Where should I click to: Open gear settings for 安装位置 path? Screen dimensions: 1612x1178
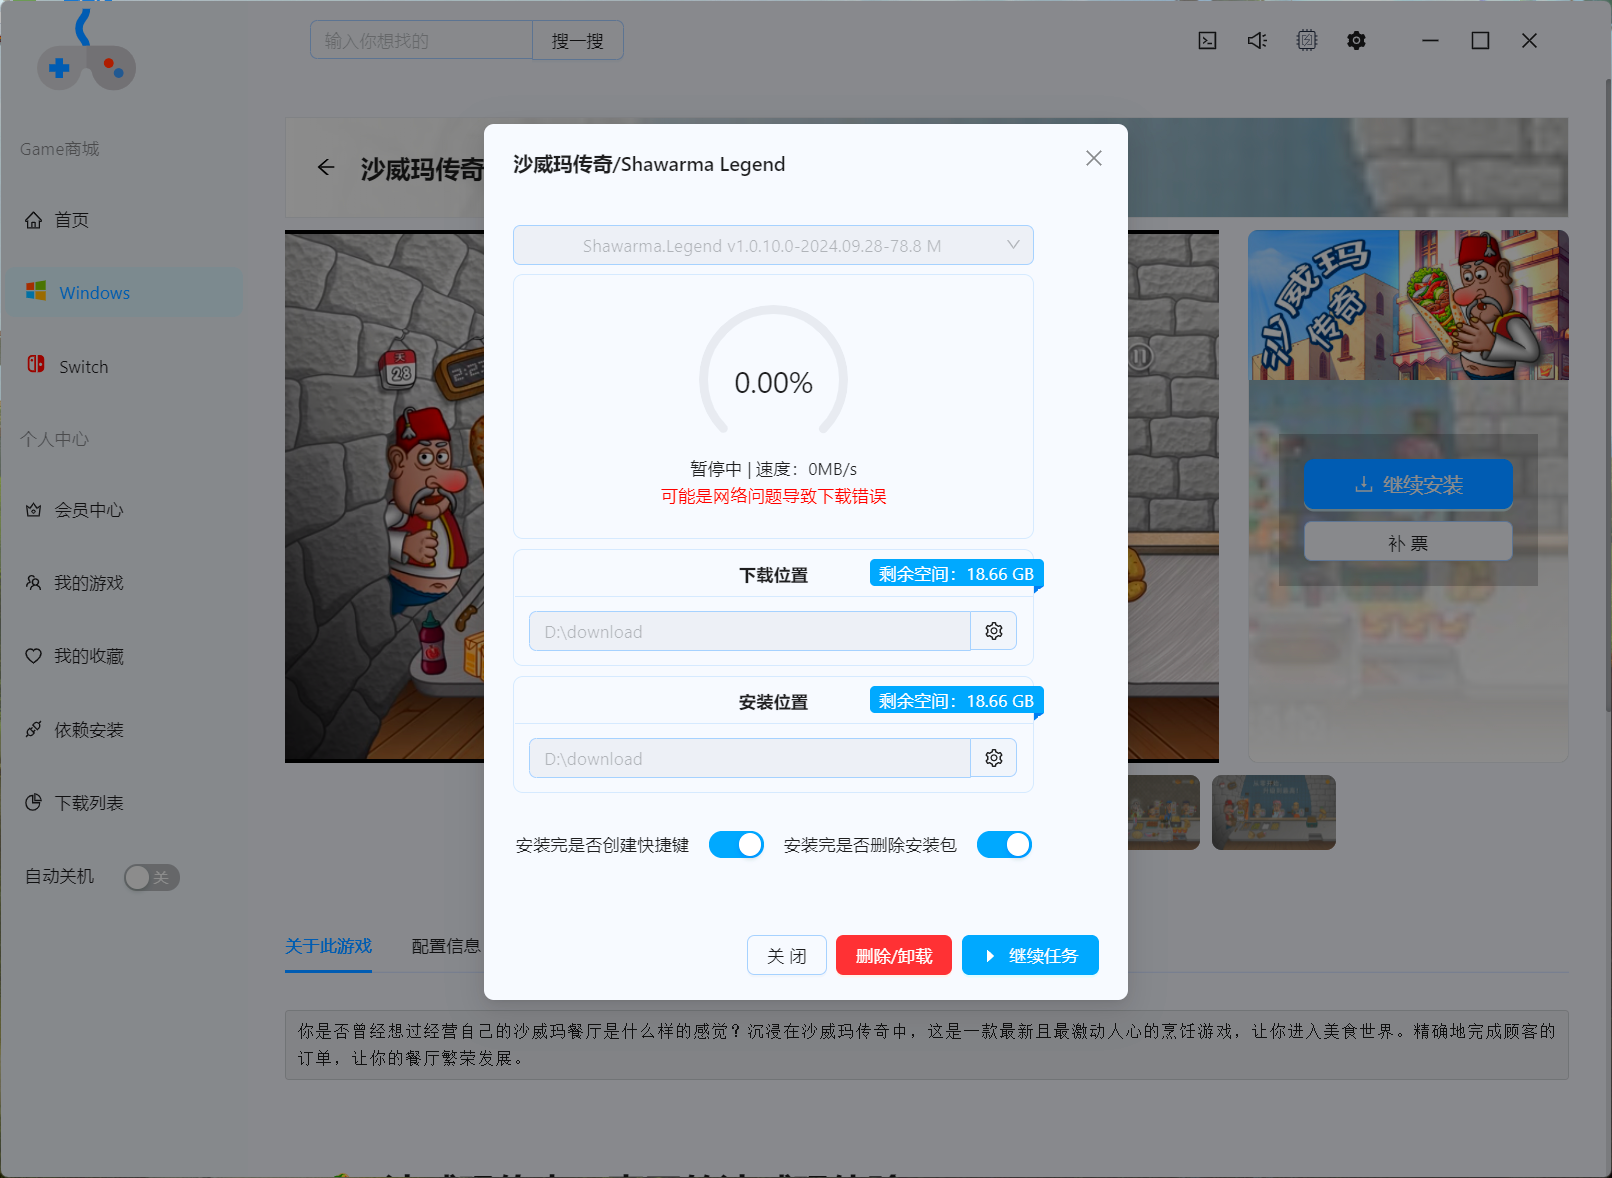[x=994, y=758]
